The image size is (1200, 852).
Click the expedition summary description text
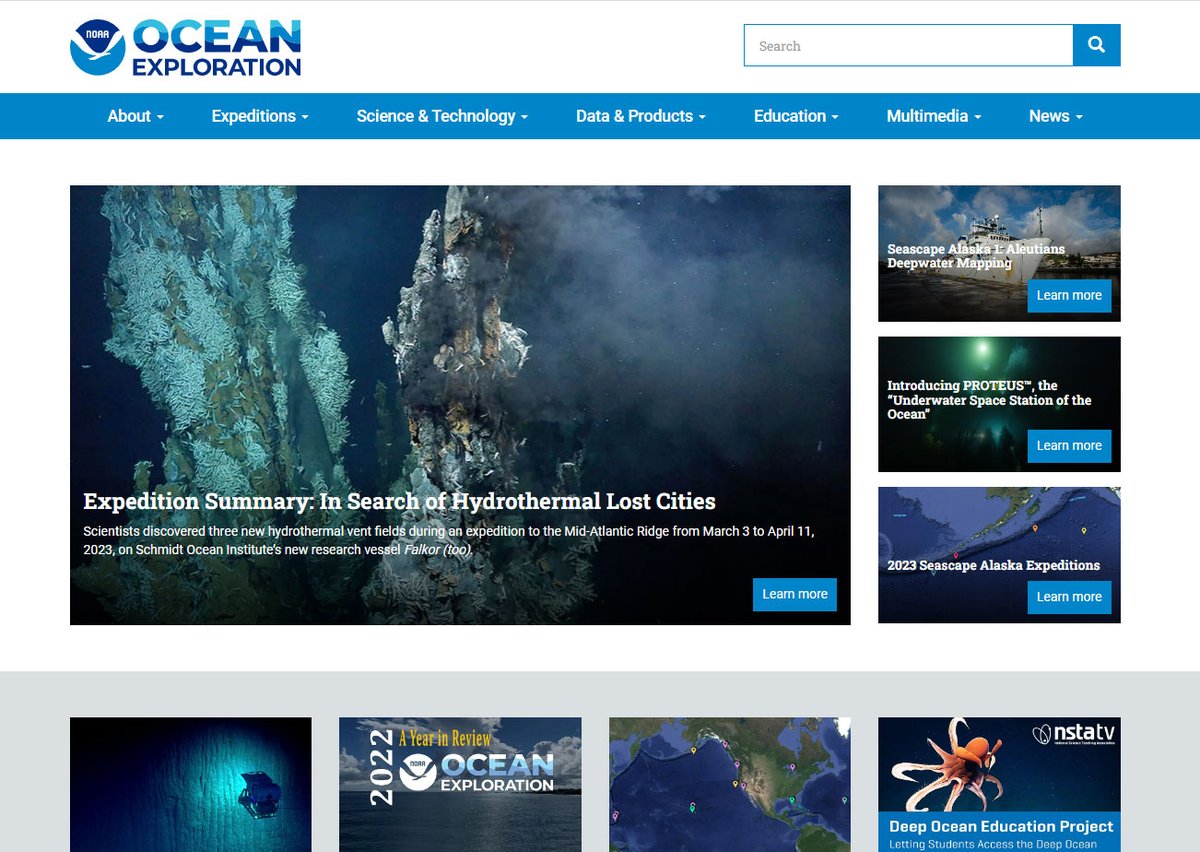click(449, 540)
